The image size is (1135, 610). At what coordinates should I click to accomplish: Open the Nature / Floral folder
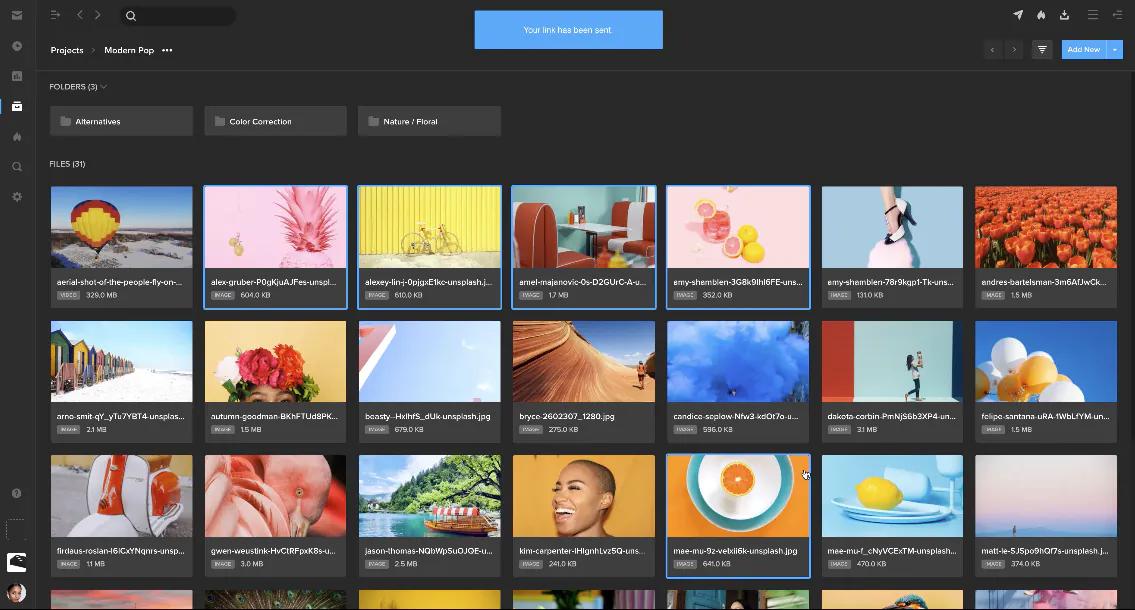coord(429,121)
